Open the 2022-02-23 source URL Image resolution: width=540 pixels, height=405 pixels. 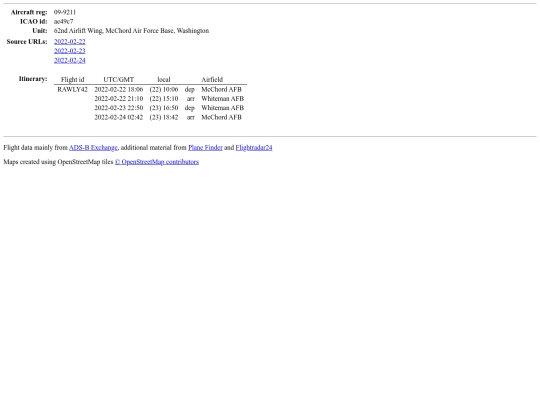70,51
